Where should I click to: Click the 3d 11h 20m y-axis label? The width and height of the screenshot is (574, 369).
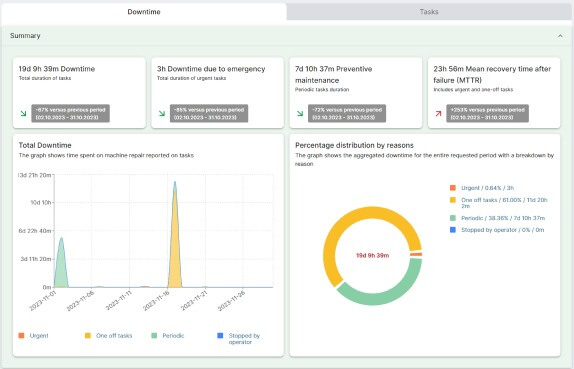[x=36, y=259]
